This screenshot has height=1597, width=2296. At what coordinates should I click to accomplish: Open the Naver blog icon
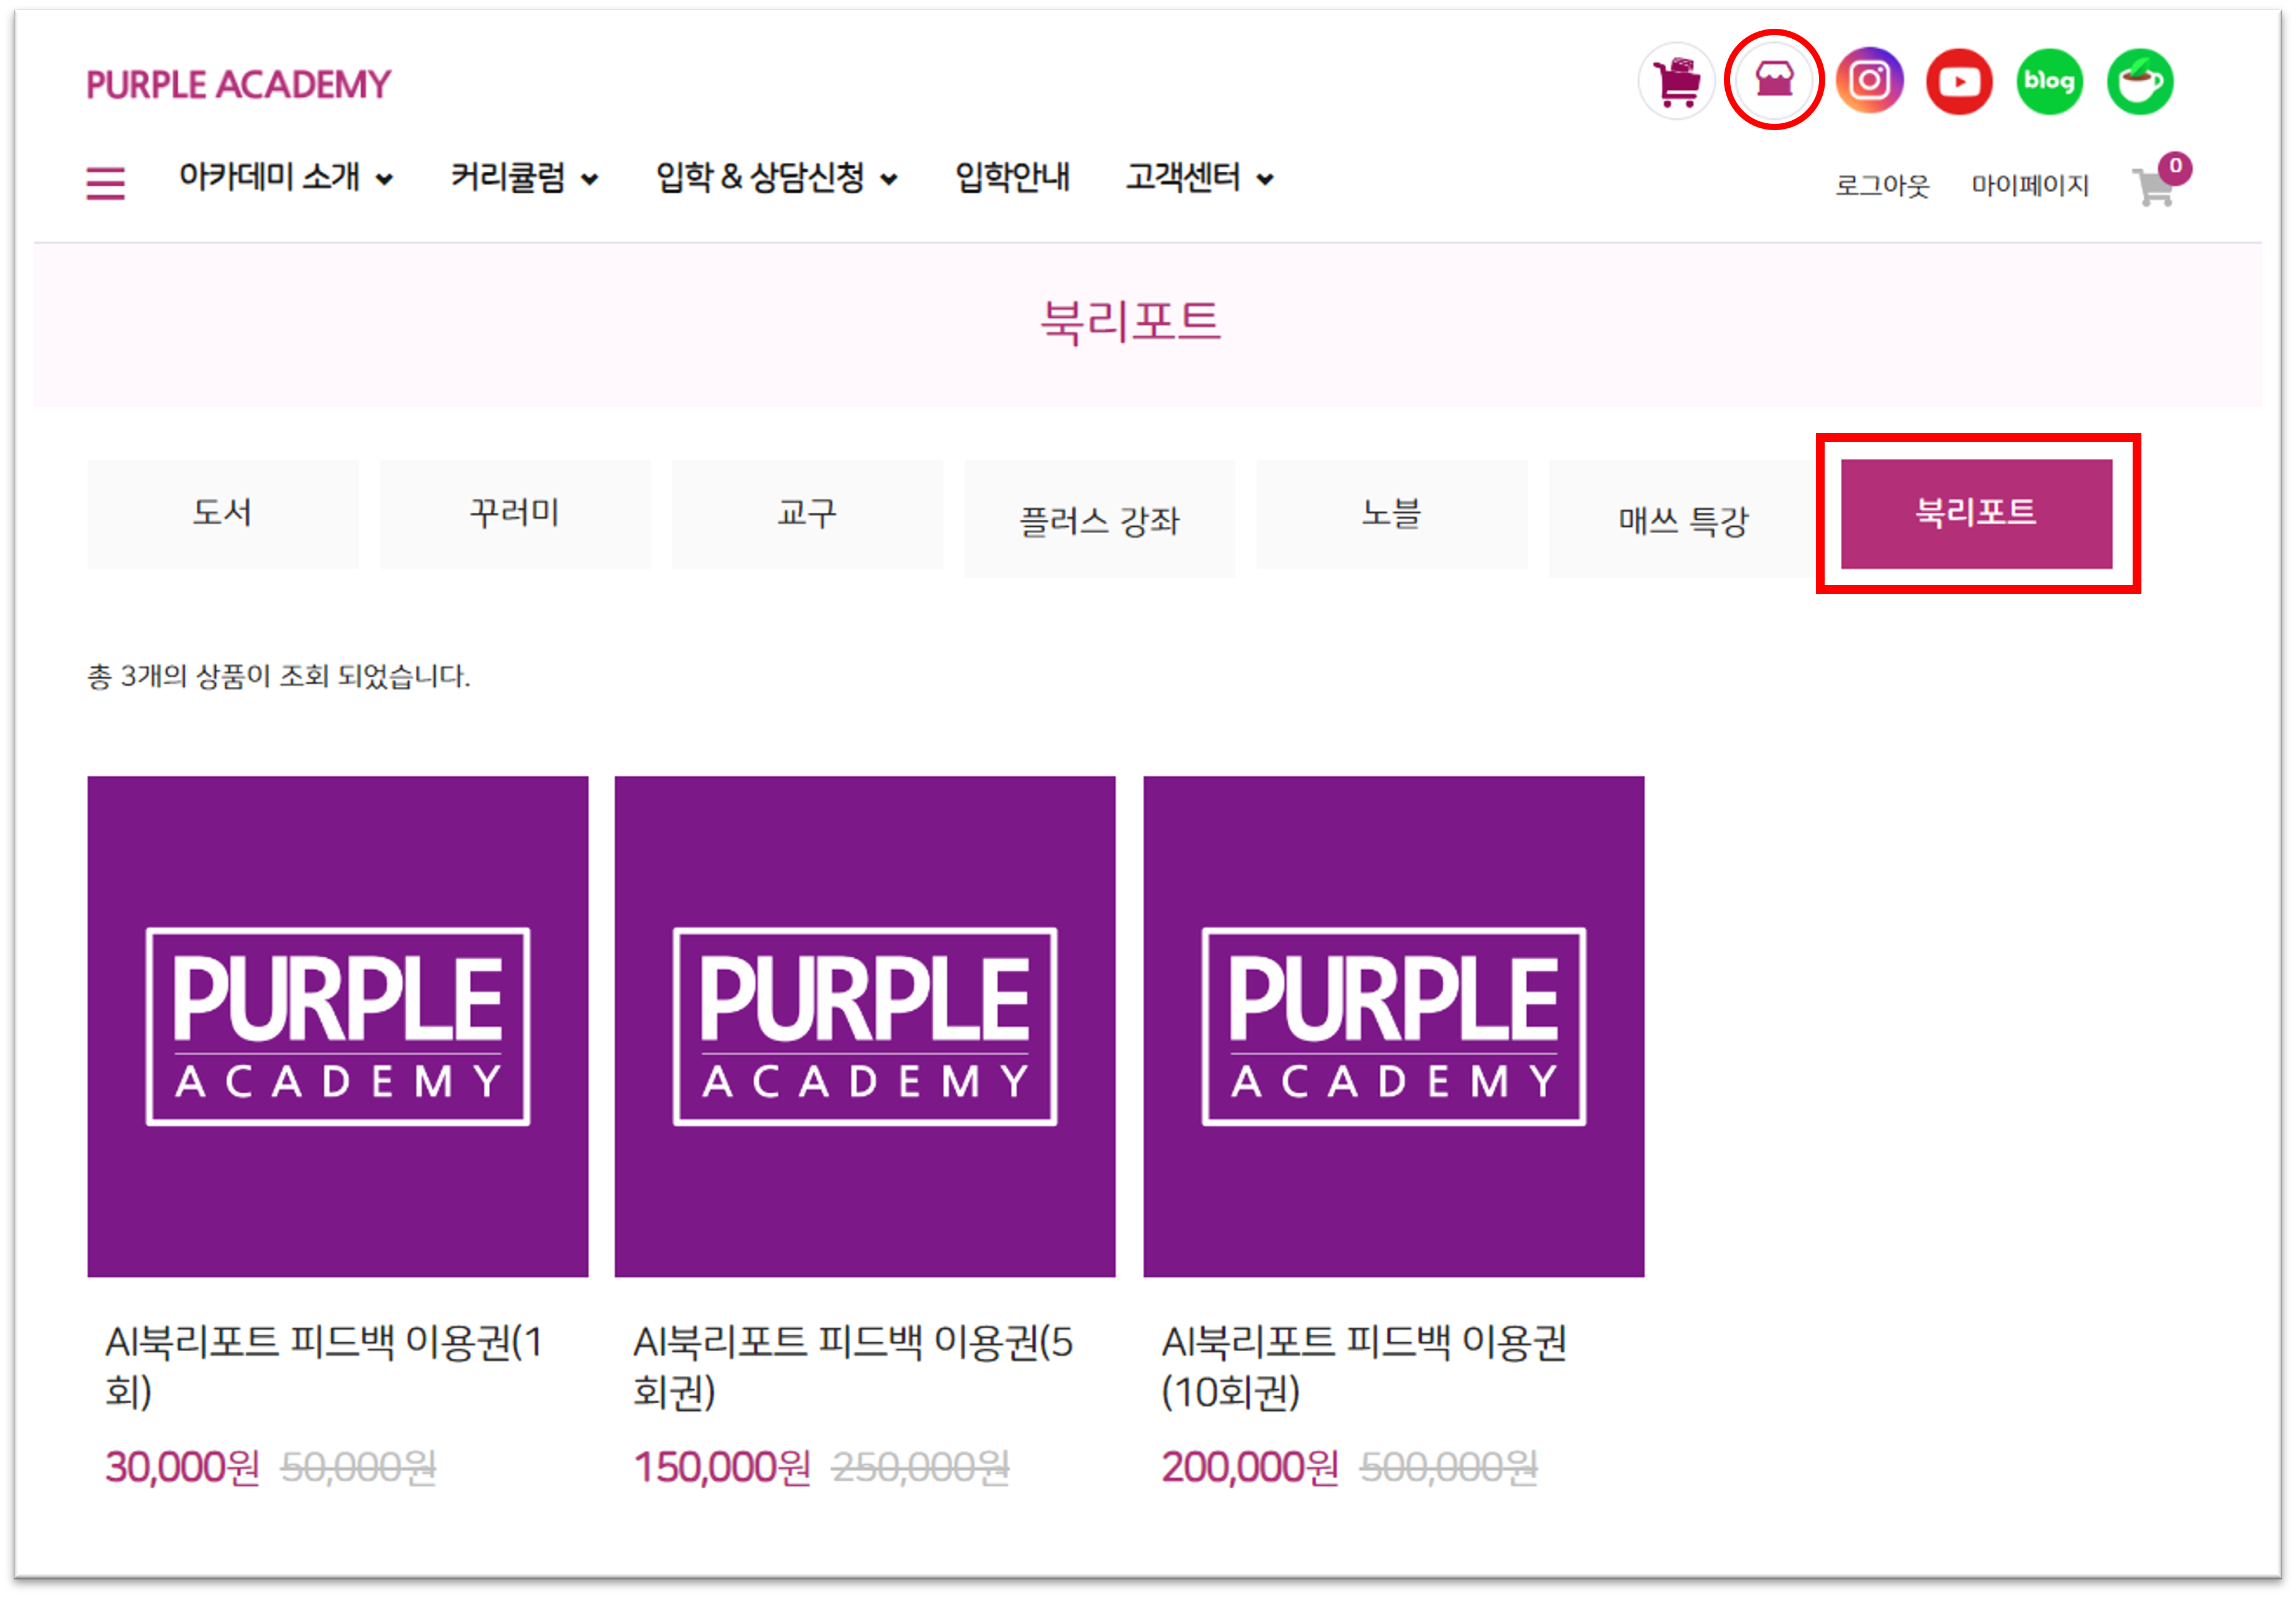(x=2049, y=81)
